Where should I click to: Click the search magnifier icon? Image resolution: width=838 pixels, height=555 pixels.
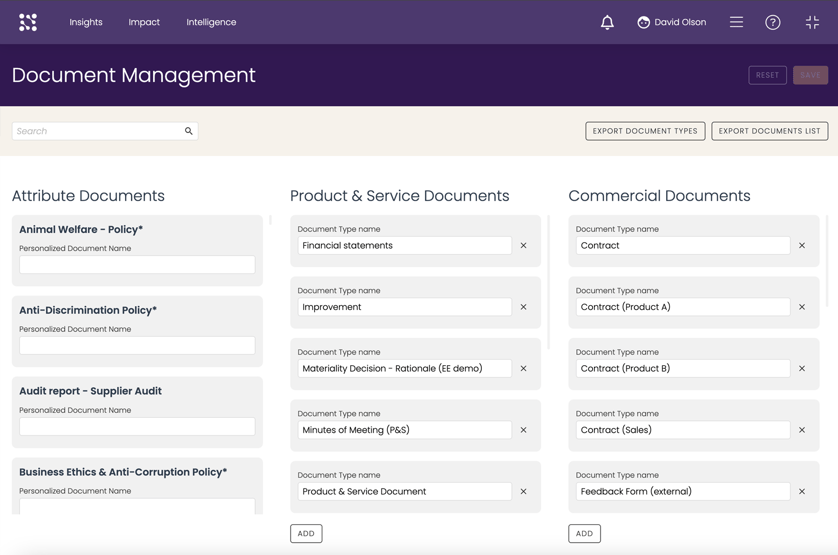pyautogui.click(x=189, y=131)
